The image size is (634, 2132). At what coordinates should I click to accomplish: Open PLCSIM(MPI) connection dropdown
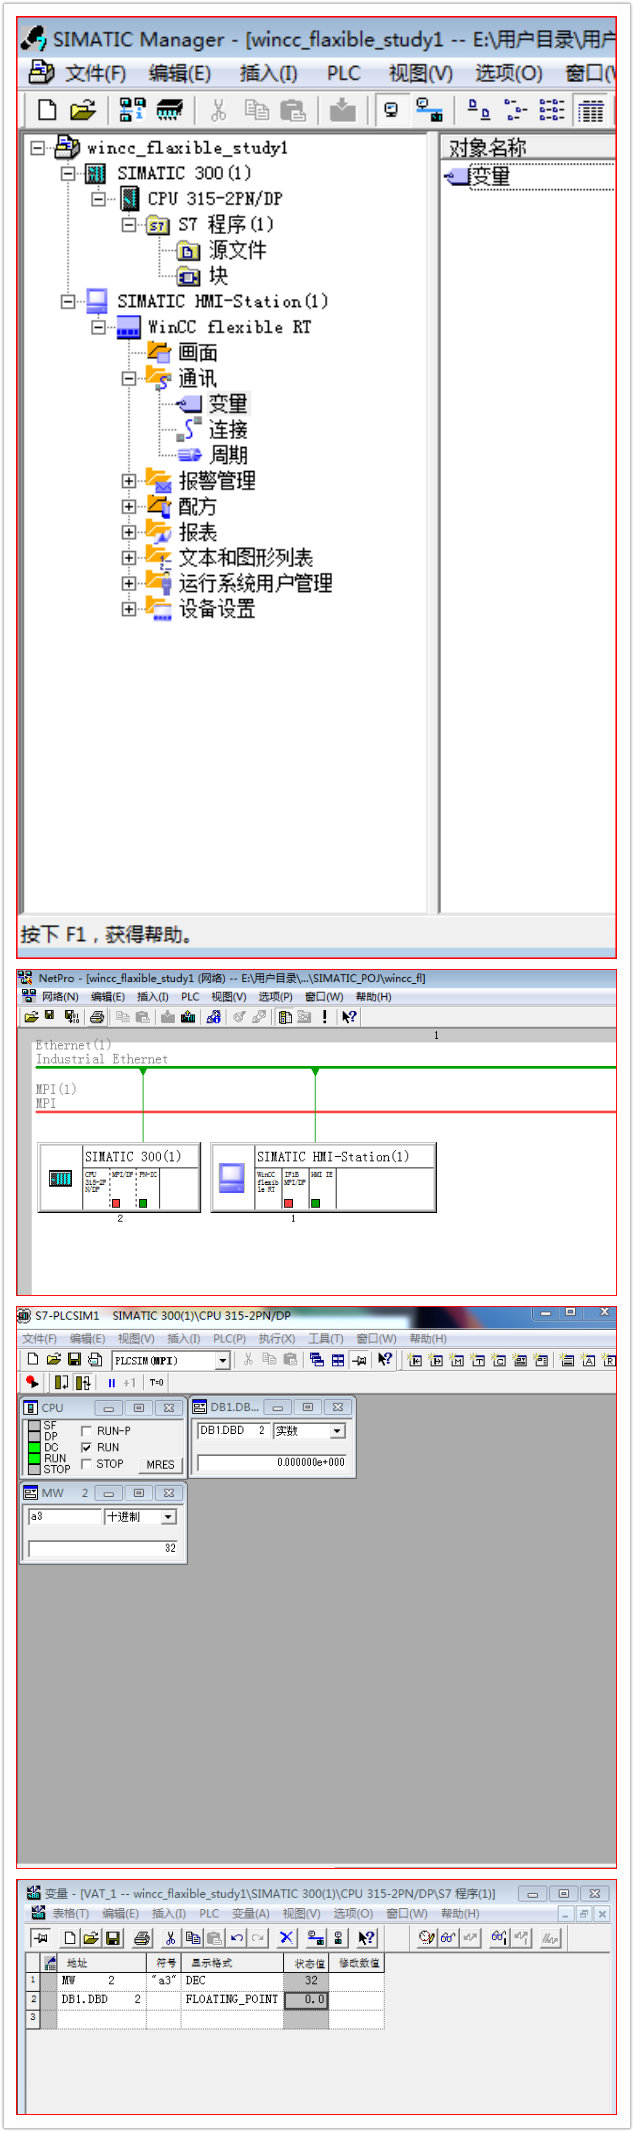click(222, 1360)
